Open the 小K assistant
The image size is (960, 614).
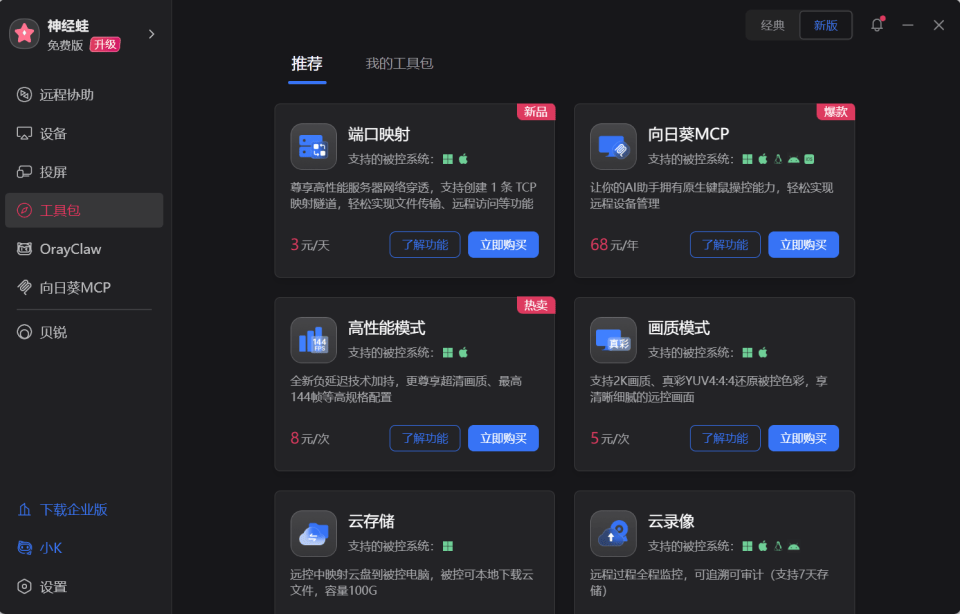[40, 548]
